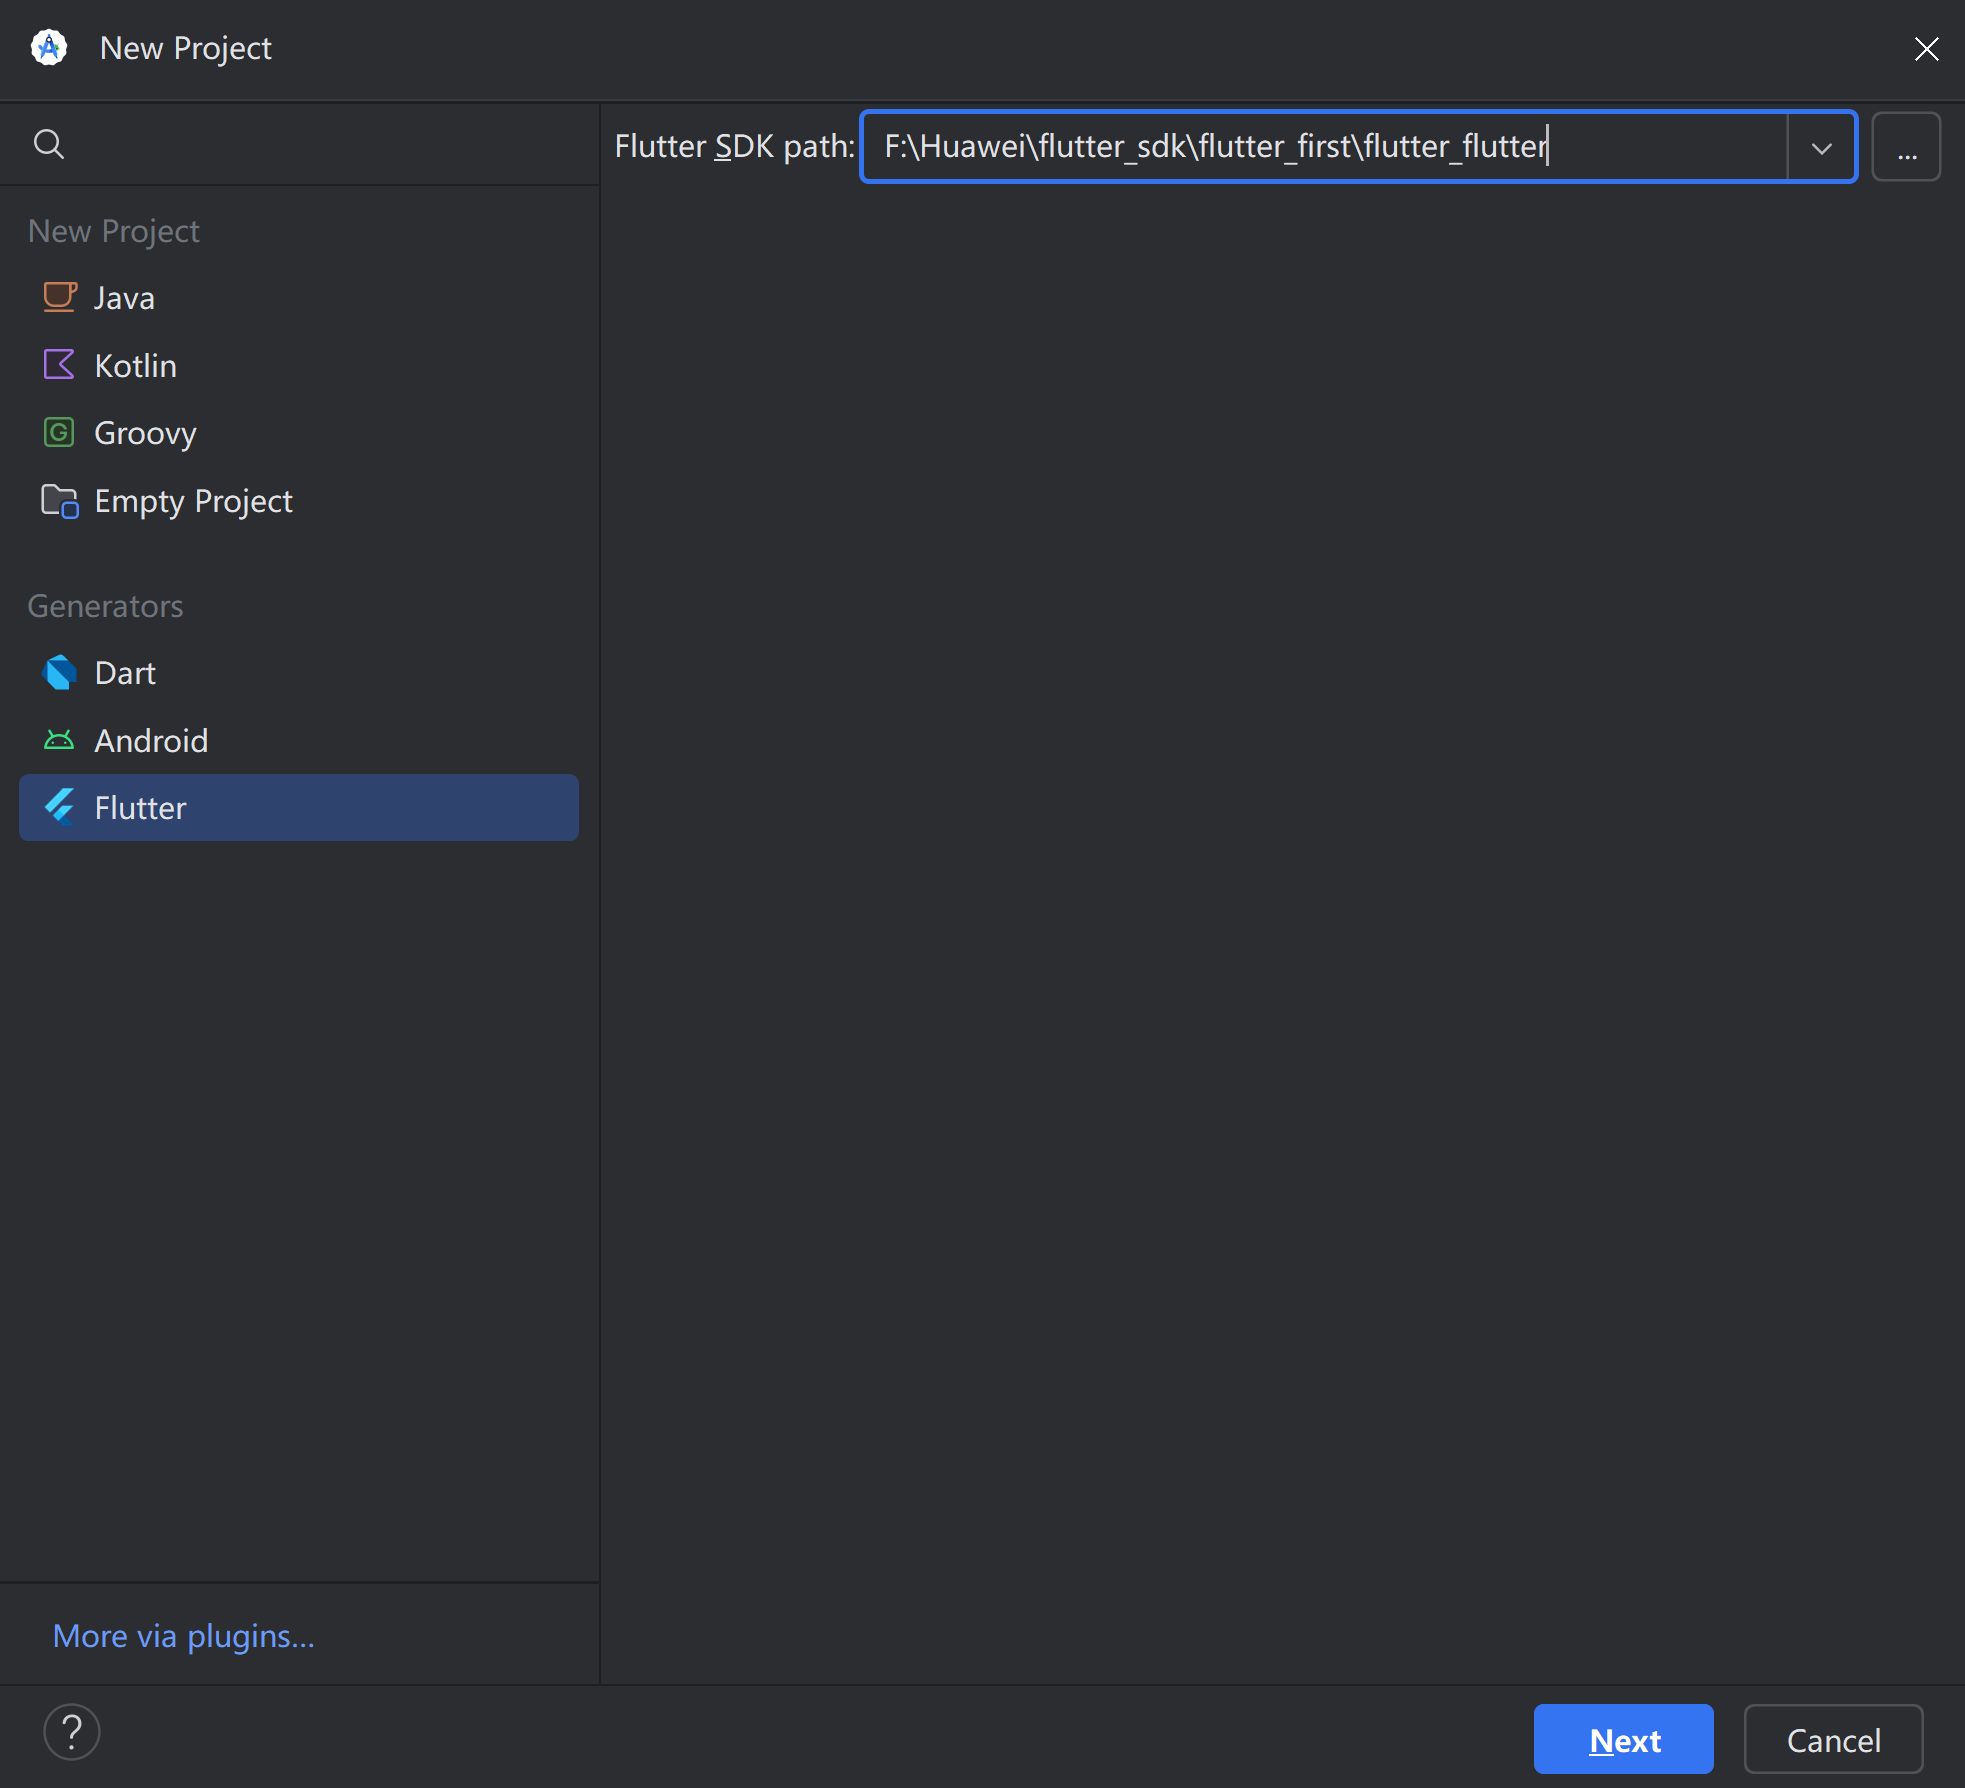Click the Java cup icon
This screenshot has height=1788, width=1965.
[x=59, y=297]
